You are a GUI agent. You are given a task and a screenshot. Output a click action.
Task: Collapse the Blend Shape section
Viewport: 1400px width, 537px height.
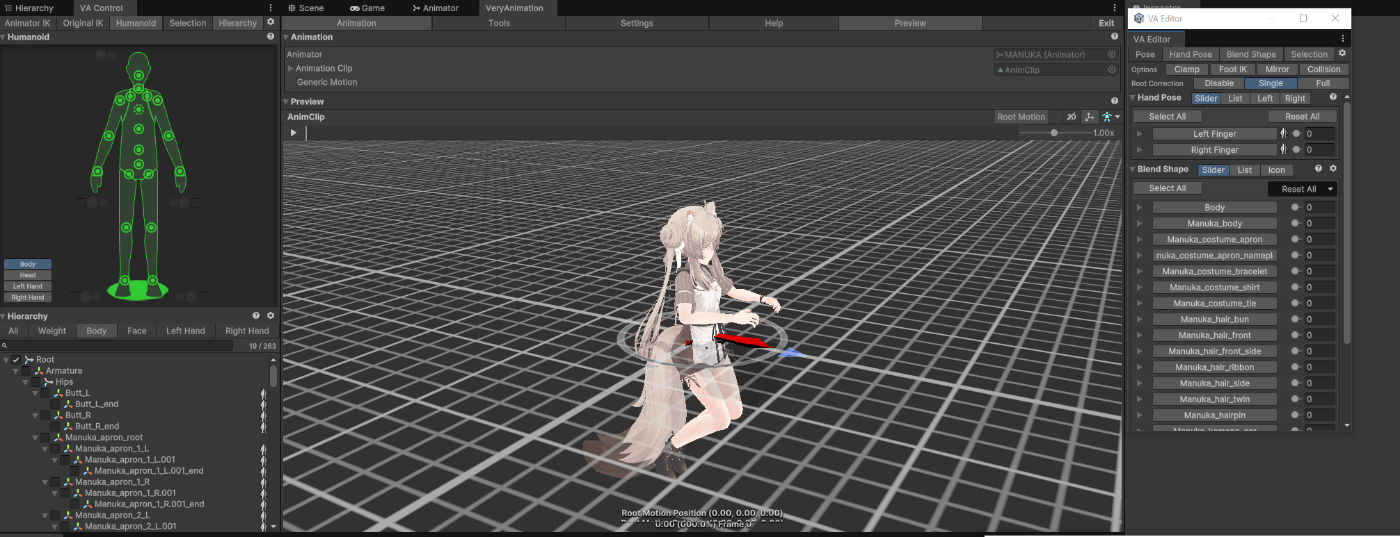(x=1133, y=169)
